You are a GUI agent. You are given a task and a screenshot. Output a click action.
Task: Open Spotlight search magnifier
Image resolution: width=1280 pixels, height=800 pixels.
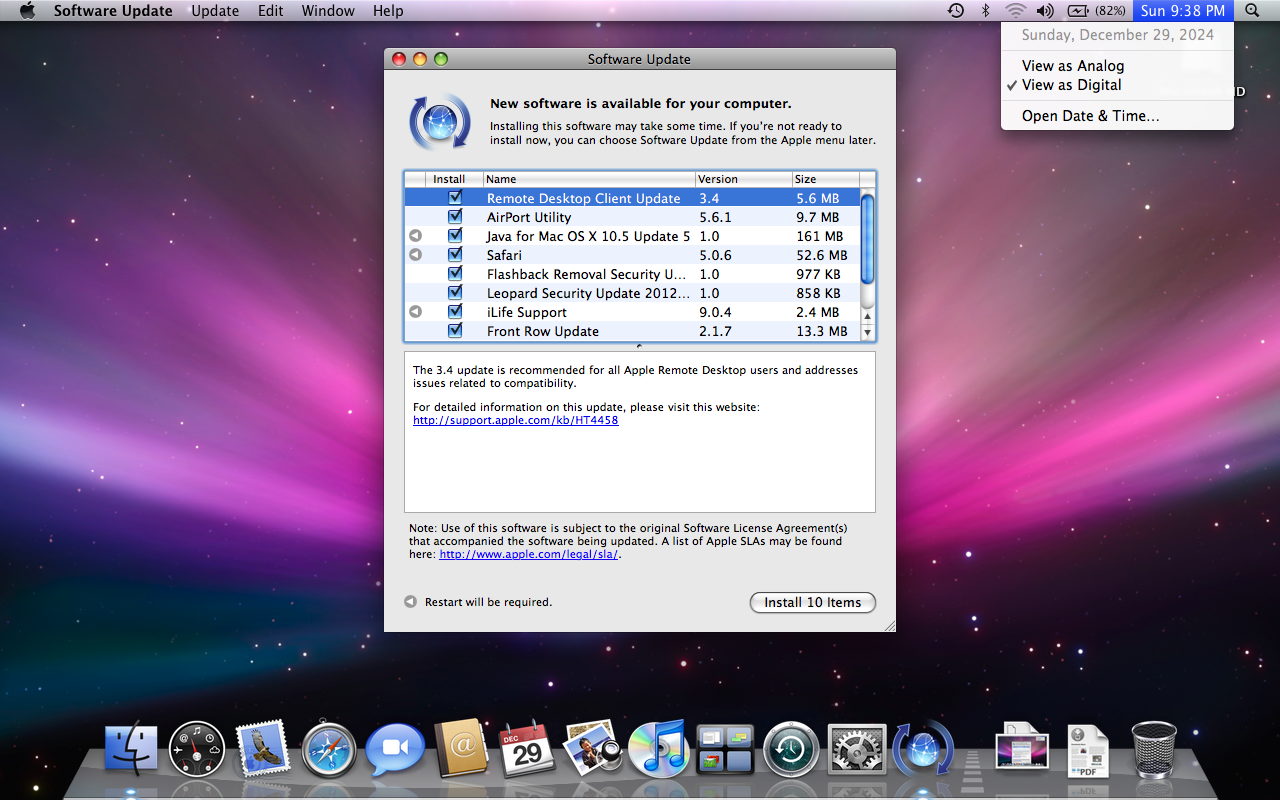(1252, 11)
